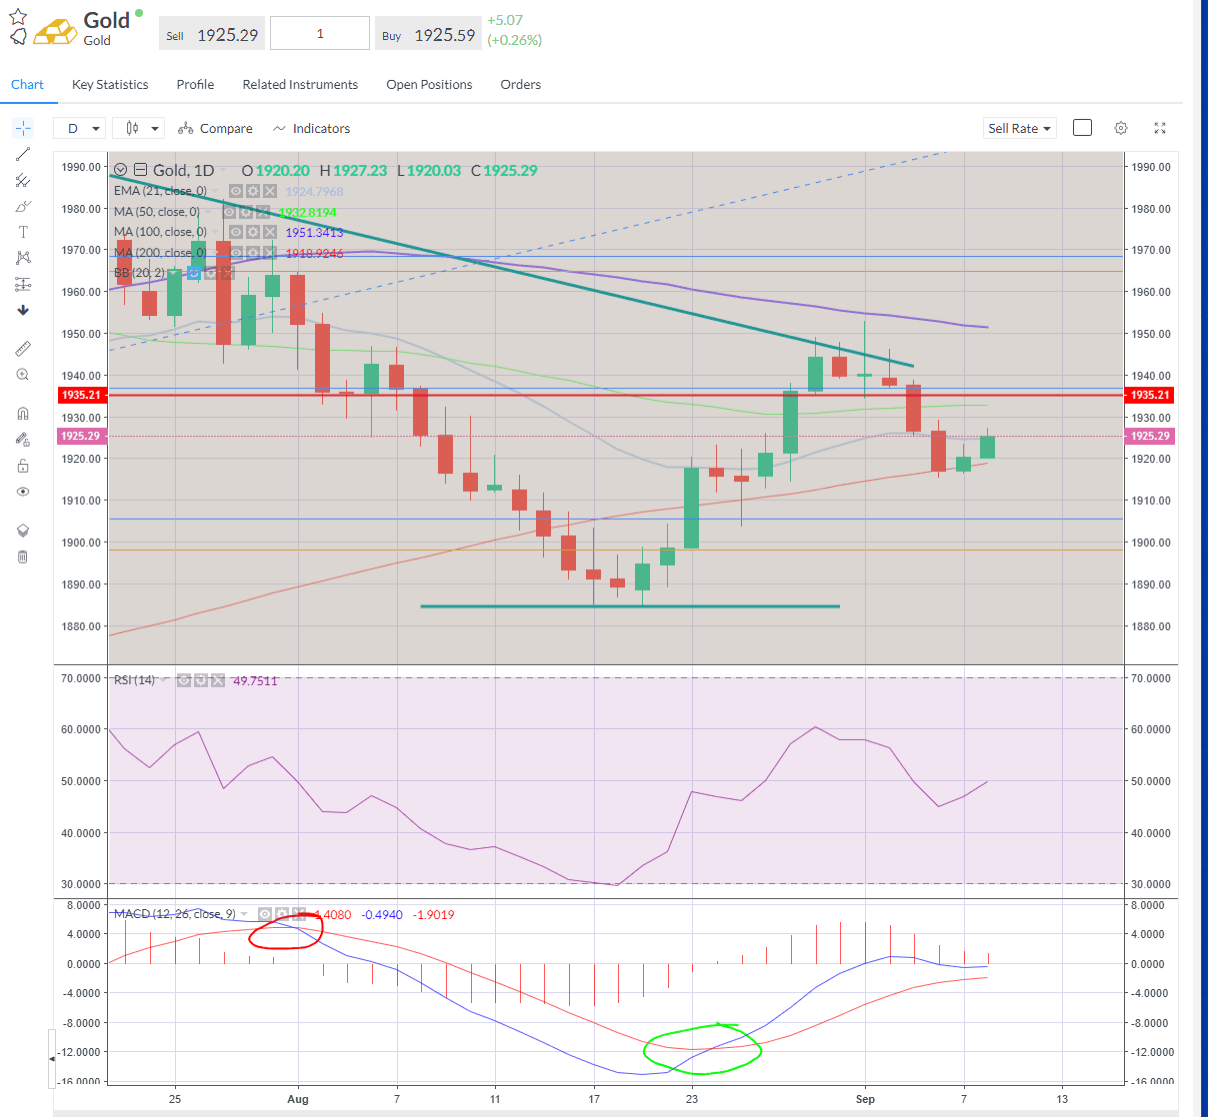Expand the Sell Rate dropdown
This screenshot has height=1117, width=1208.
click(1019, 128)
